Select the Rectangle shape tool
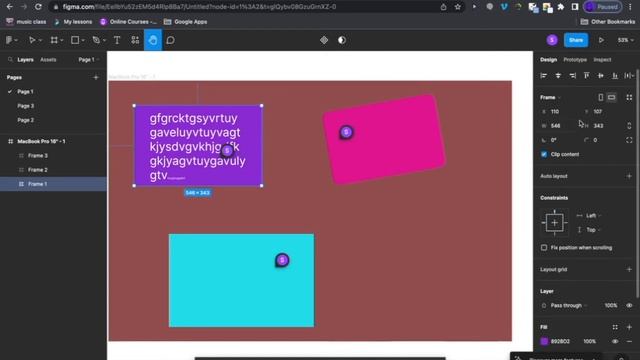The height and width of the screenshot is (360, 640). click(75, 40)
